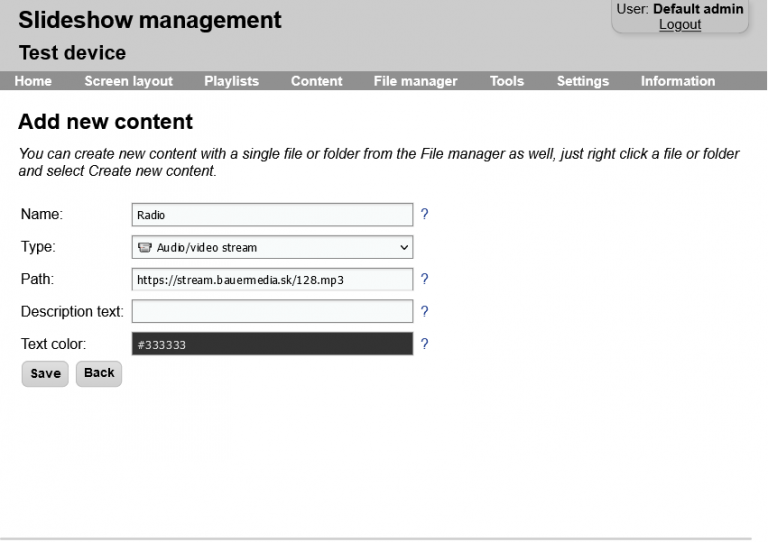Click the help icon next to Text color
768x542 pixels.
tap(424, 344)
